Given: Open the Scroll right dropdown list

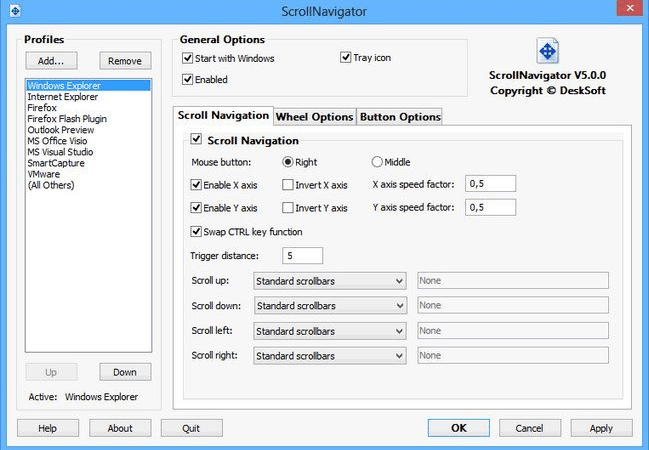Looking at the screenshot, I should (330, 356).
